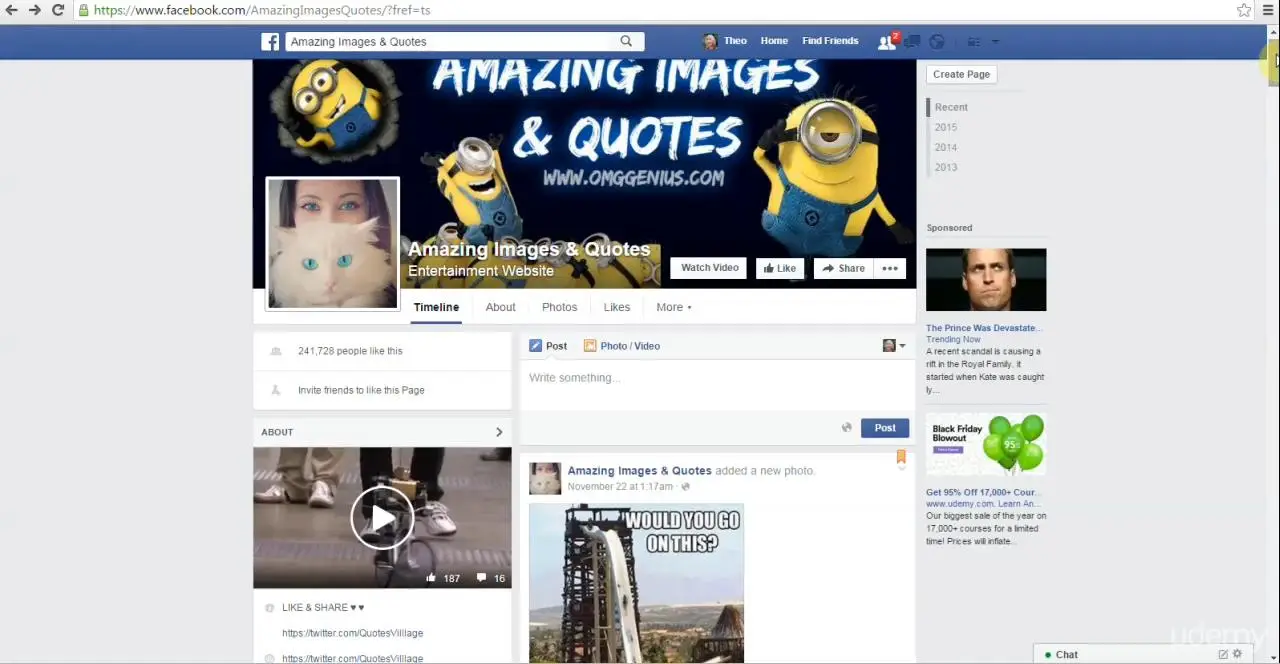Click the ellipsis more-actions button on cover
The width and height of the screenshot is (1280, 664).
tap(889, 268)
